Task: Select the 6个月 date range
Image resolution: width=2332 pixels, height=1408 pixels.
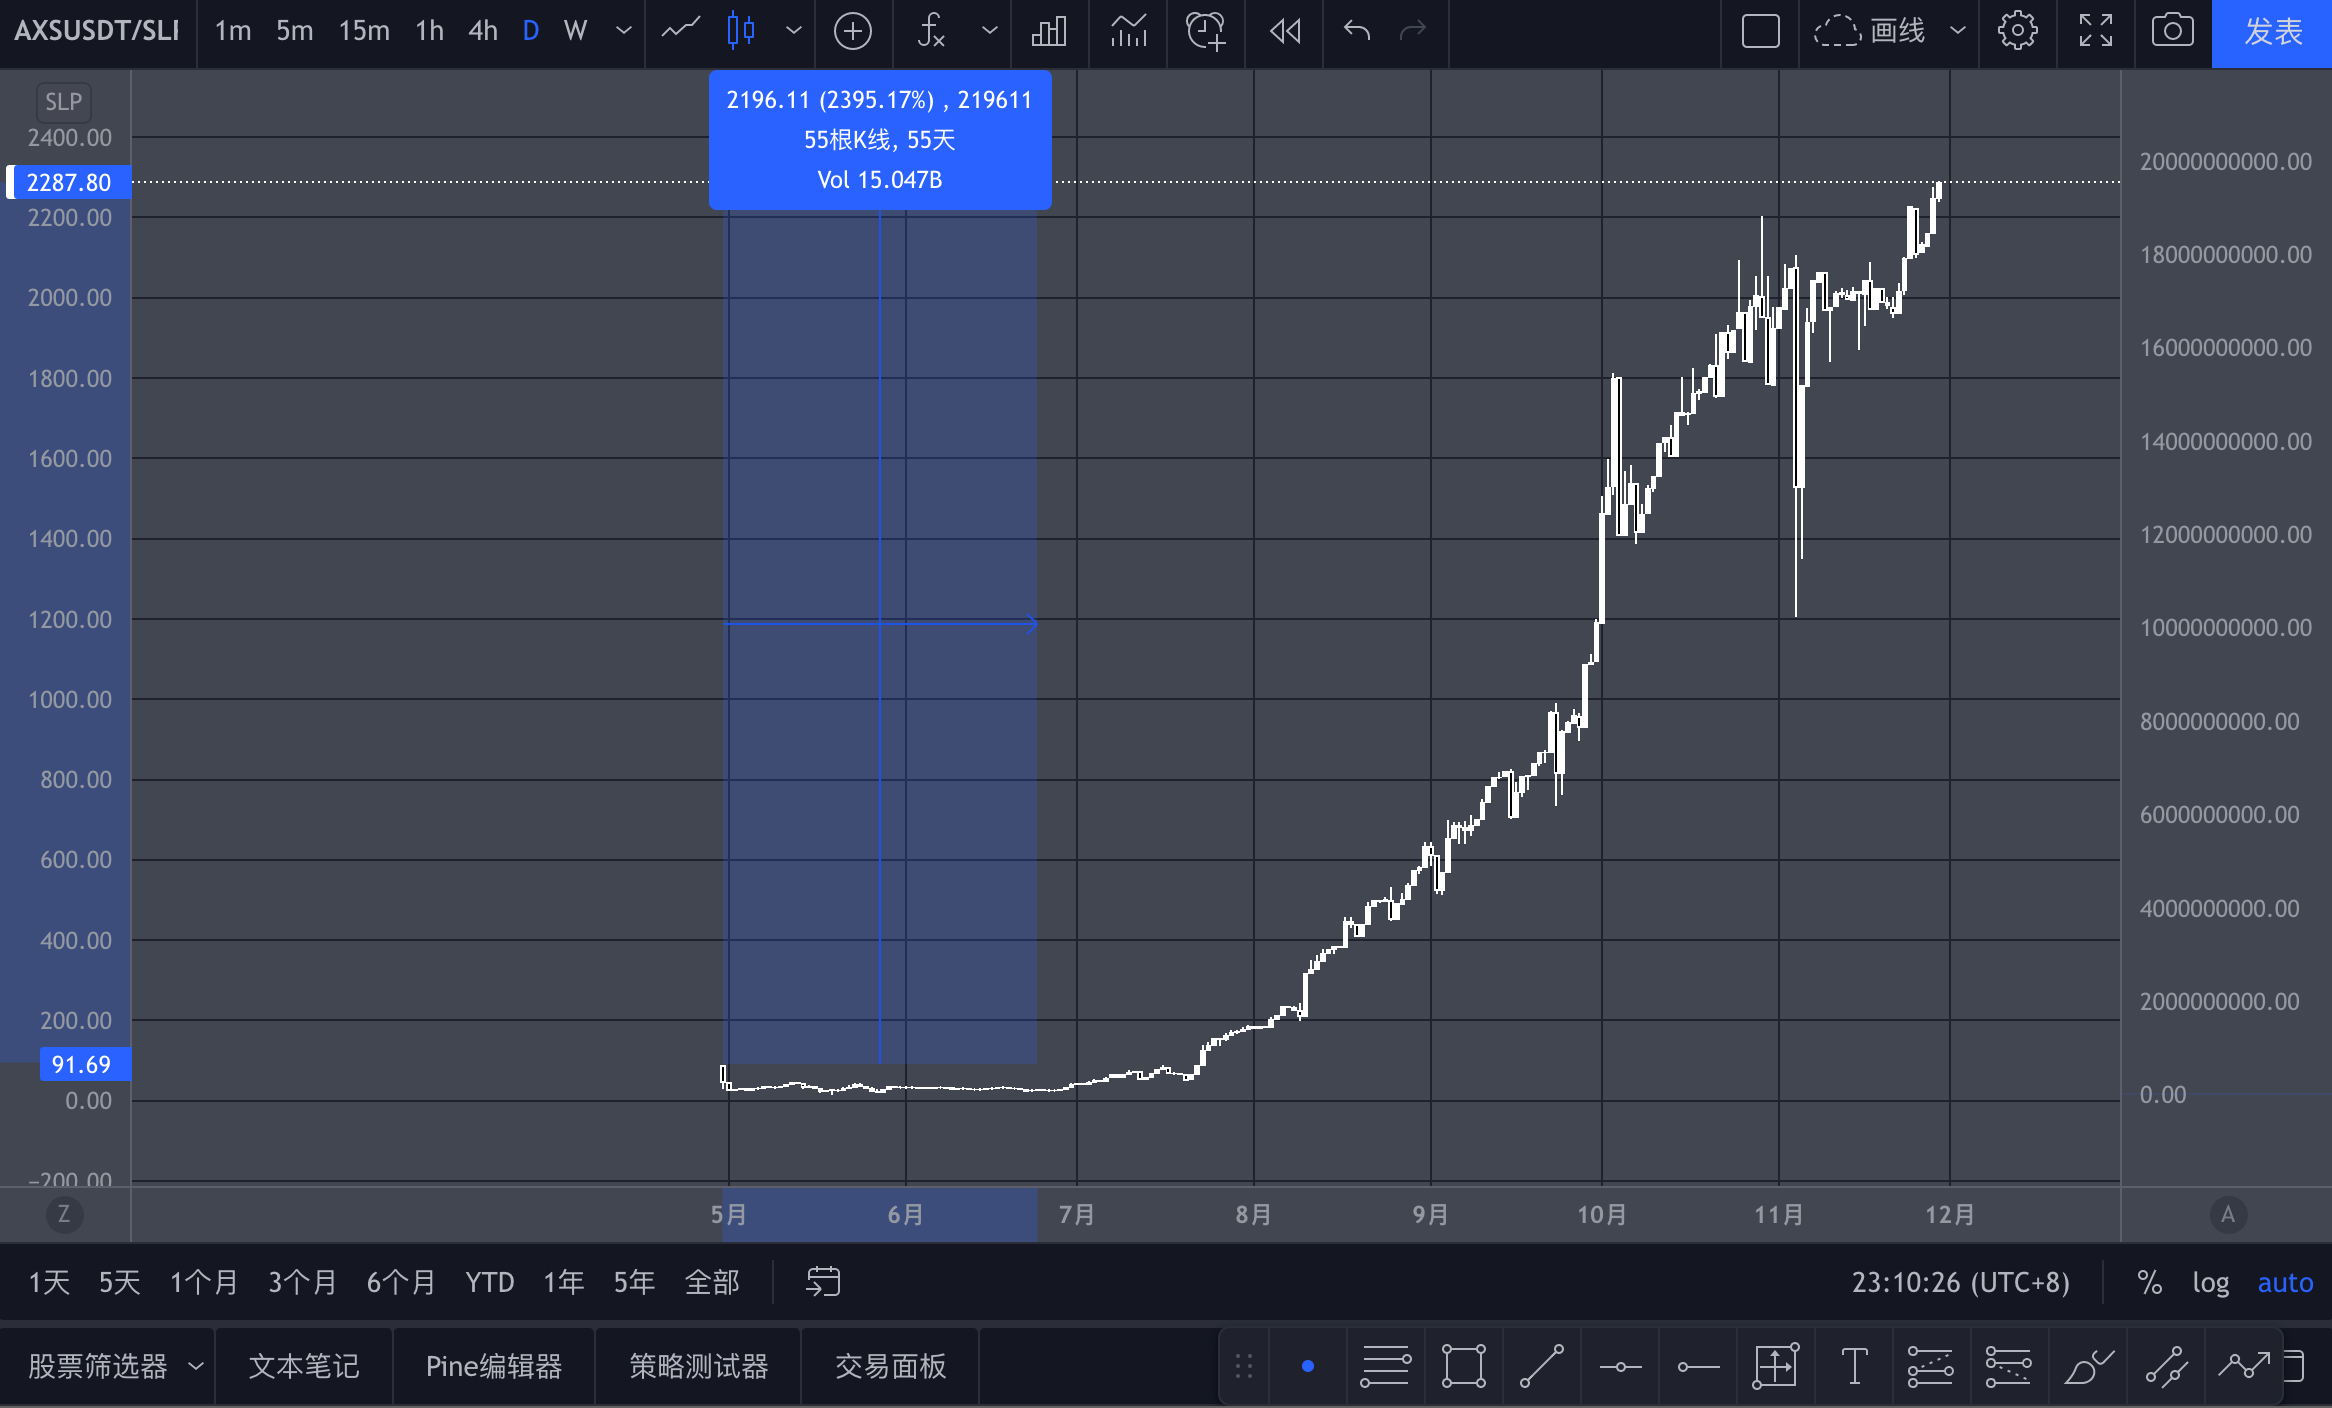Action: coord(400,1282)
